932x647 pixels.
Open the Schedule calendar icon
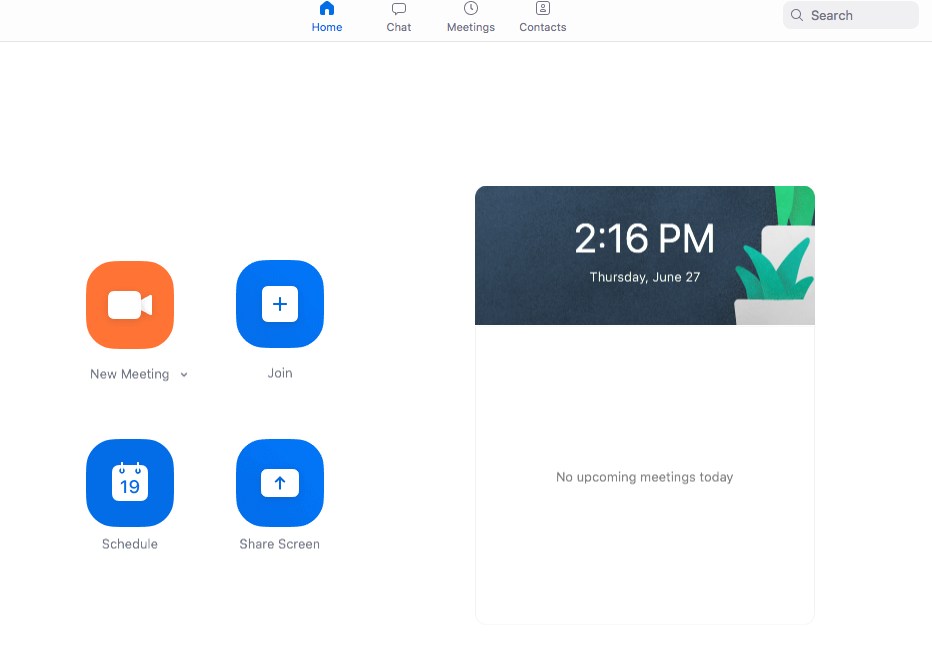(130, 483)
